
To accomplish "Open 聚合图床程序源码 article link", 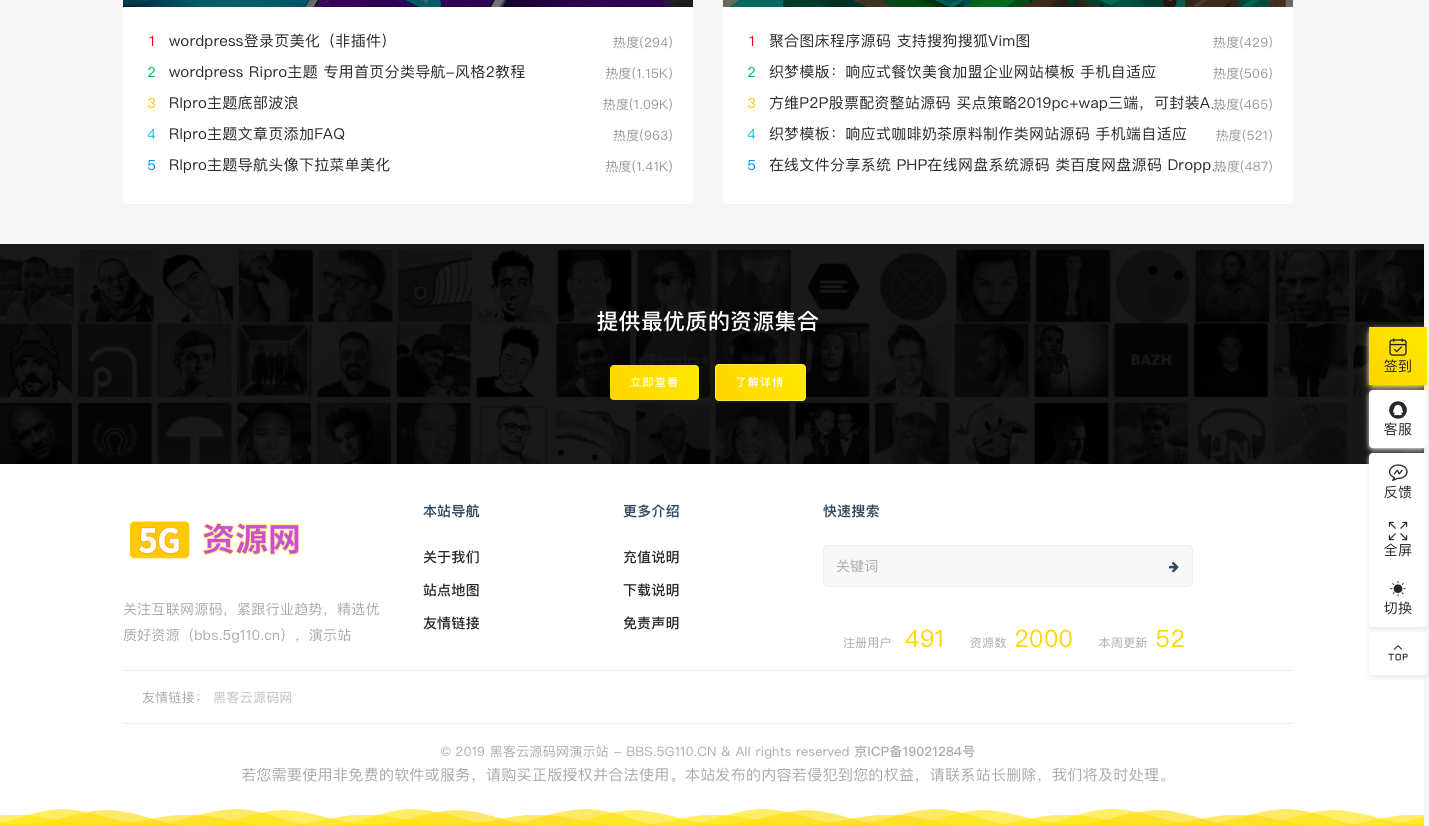I will (x=899, y=41).
